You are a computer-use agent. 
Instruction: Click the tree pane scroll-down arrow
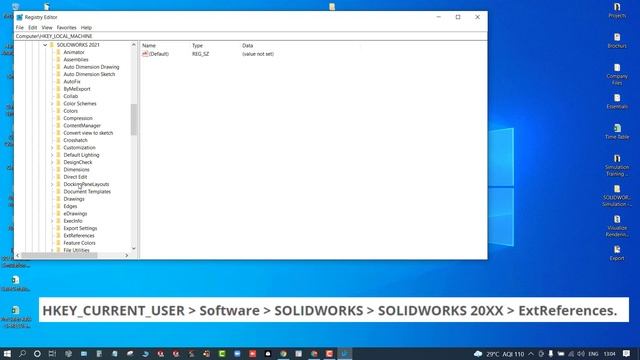click(x=133, y=249)
